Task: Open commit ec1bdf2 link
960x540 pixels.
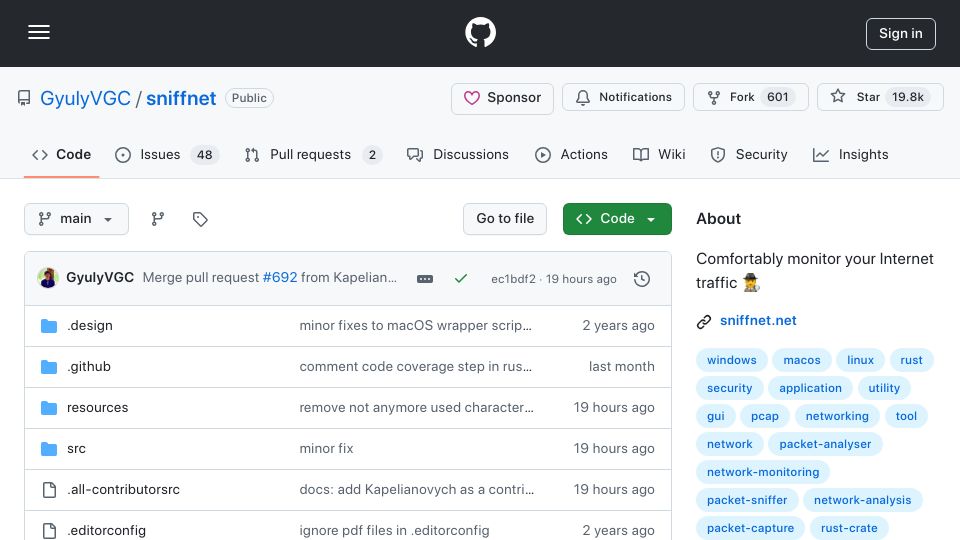Action: pyautogui.click(x=513, y=279)
